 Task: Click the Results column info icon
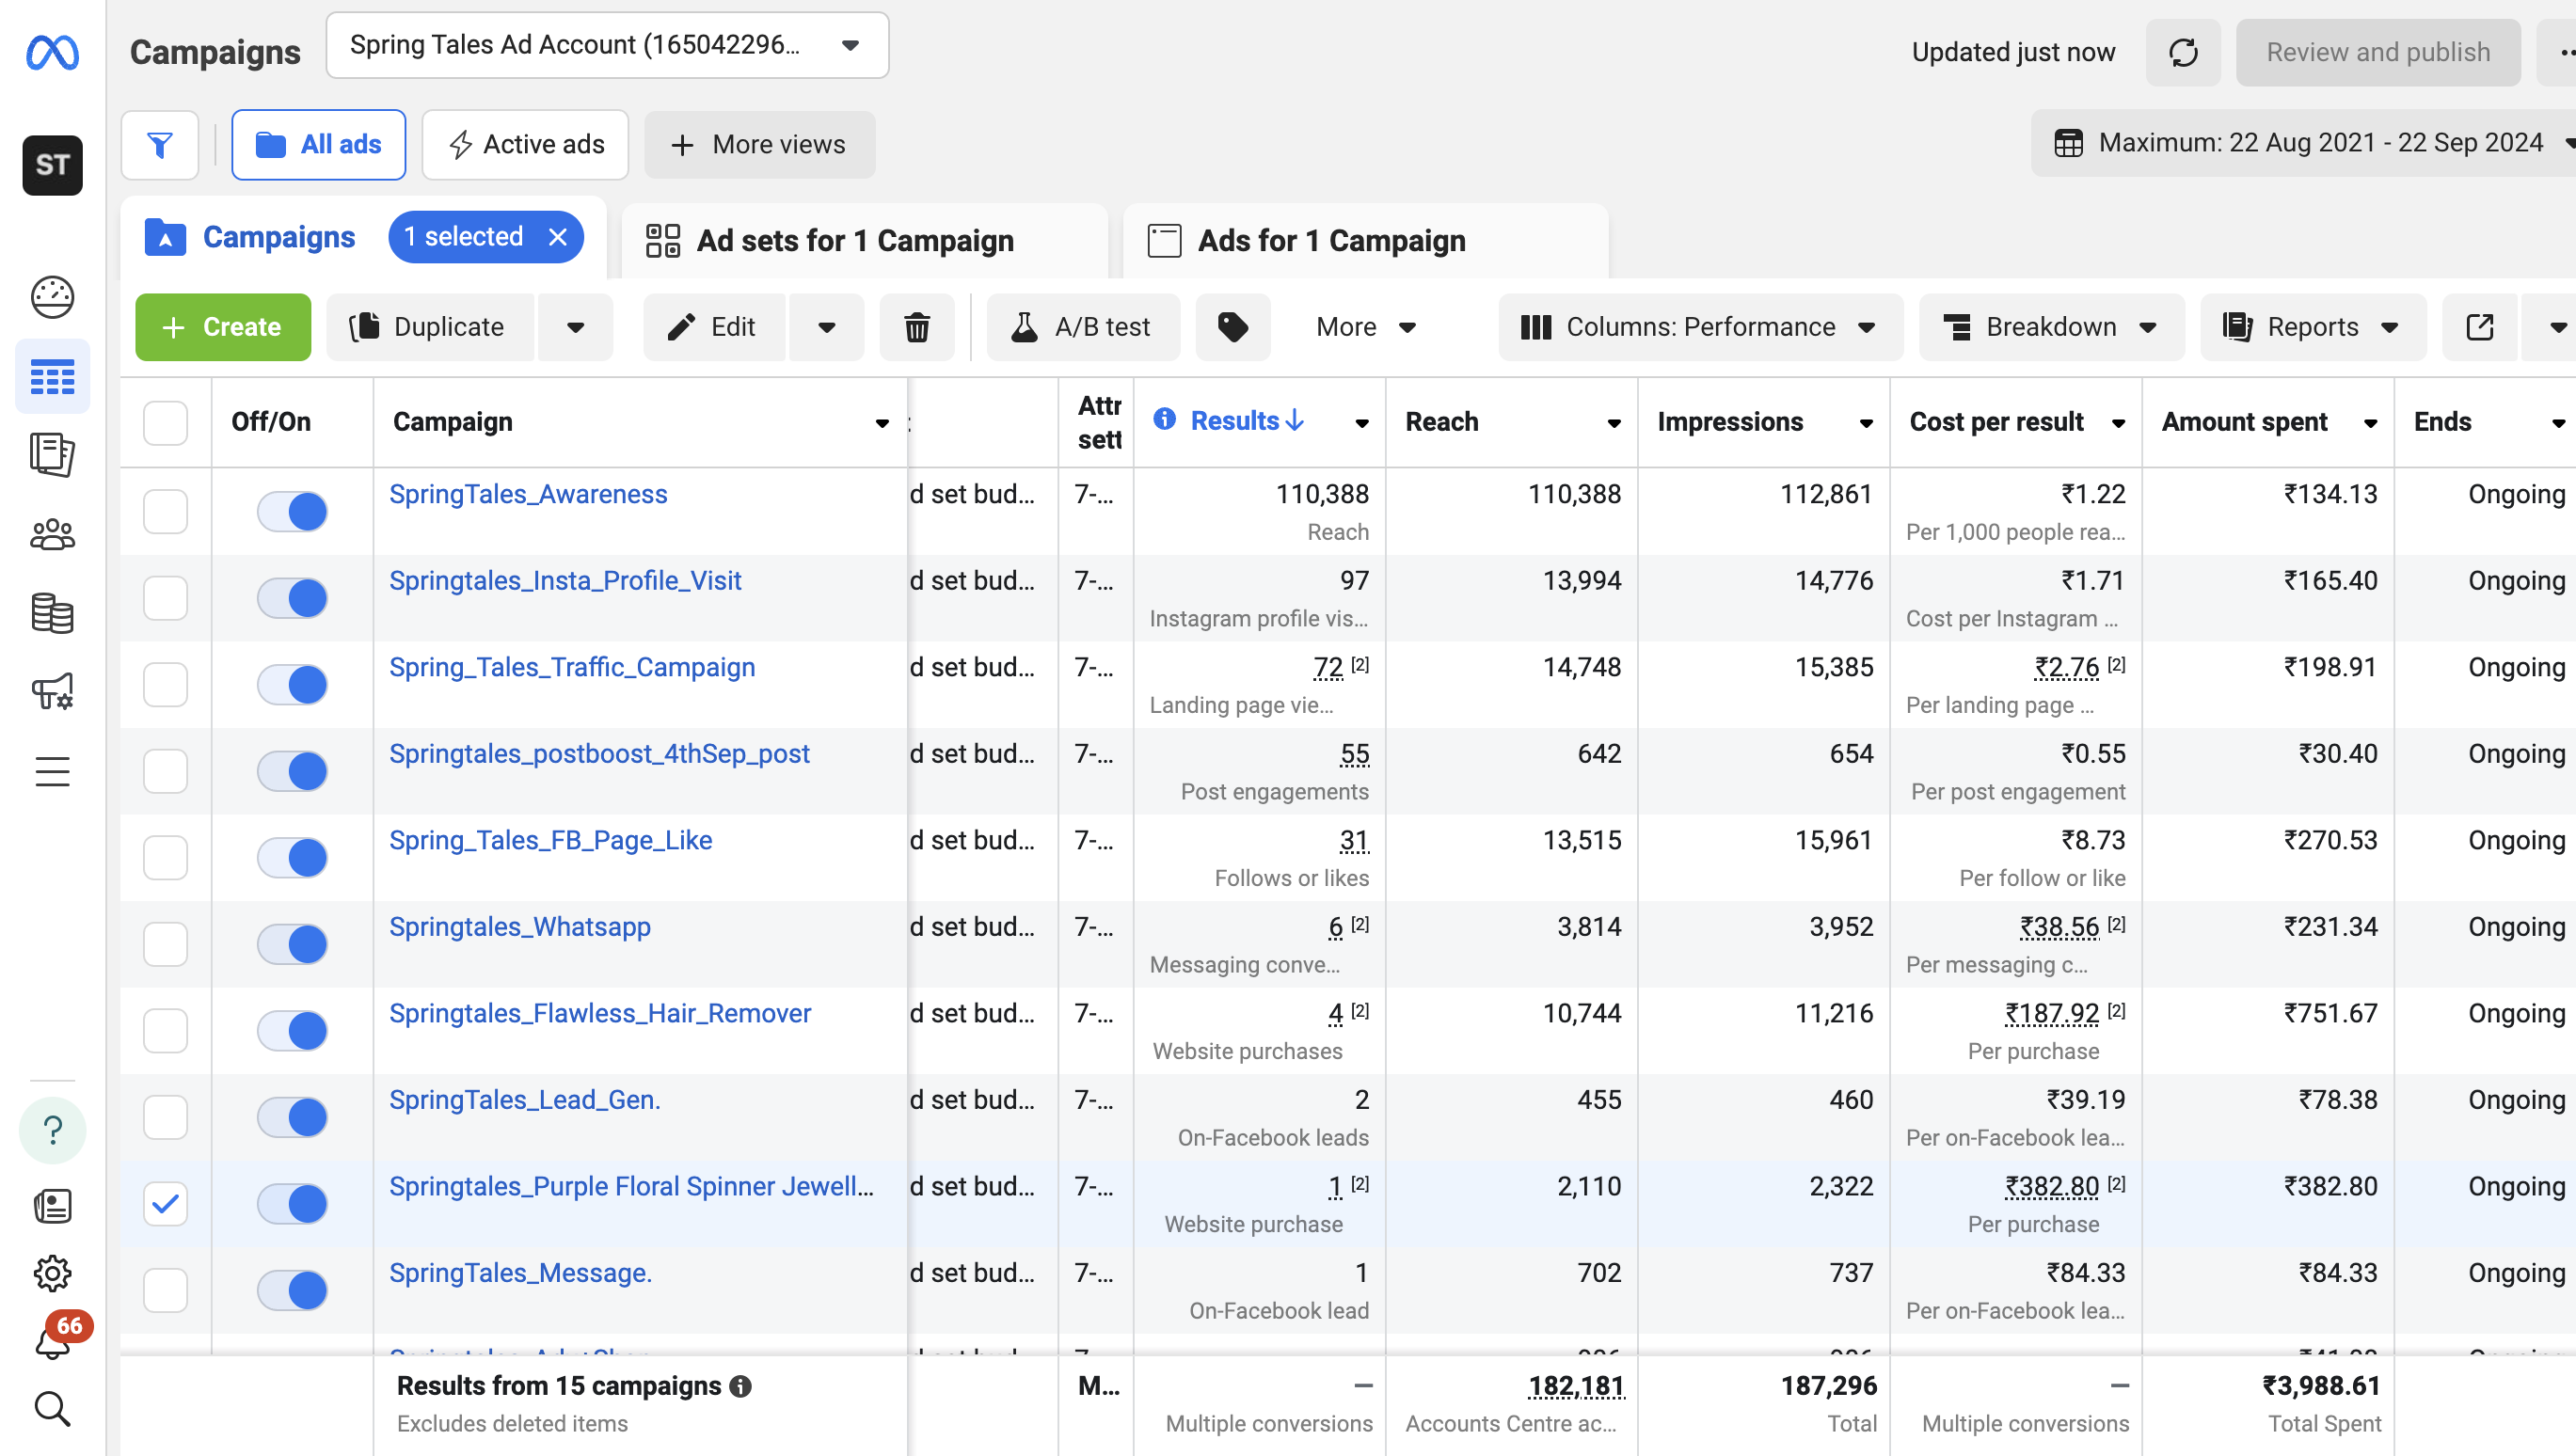pos(1164,419)
